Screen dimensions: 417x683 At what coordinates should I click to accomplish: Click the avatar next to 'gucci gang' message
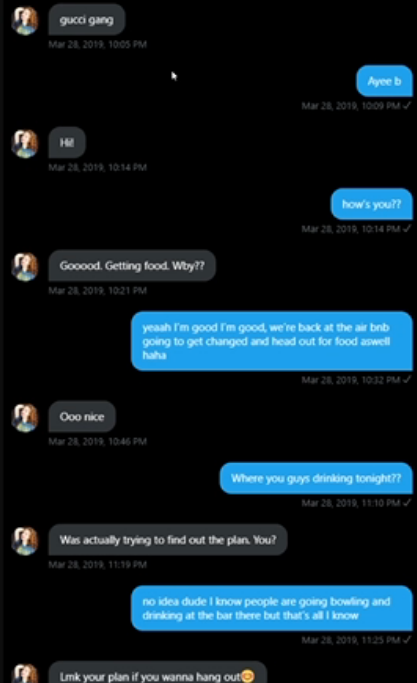25,20
